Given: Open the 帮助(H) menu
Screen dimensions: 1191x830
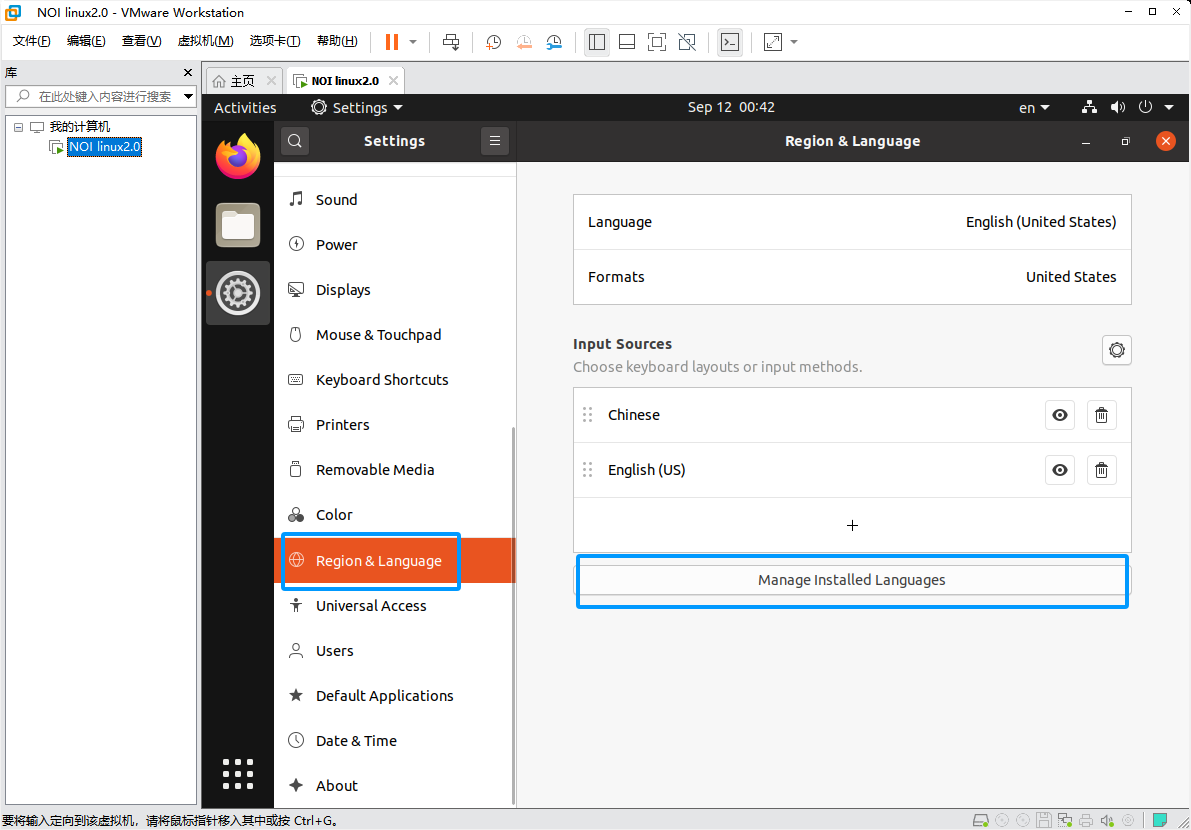Looking at the screenshot, I should [x=337, y=41].
